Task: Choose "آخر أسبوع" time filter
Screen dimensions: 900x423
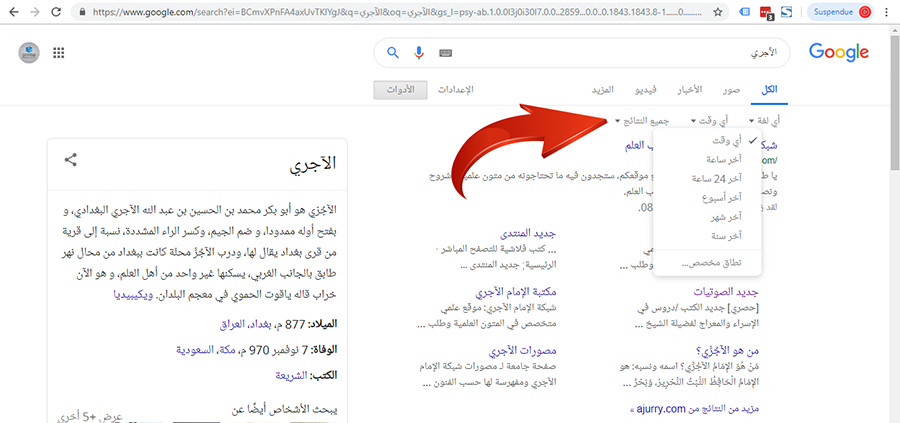Action: (720, 197)
